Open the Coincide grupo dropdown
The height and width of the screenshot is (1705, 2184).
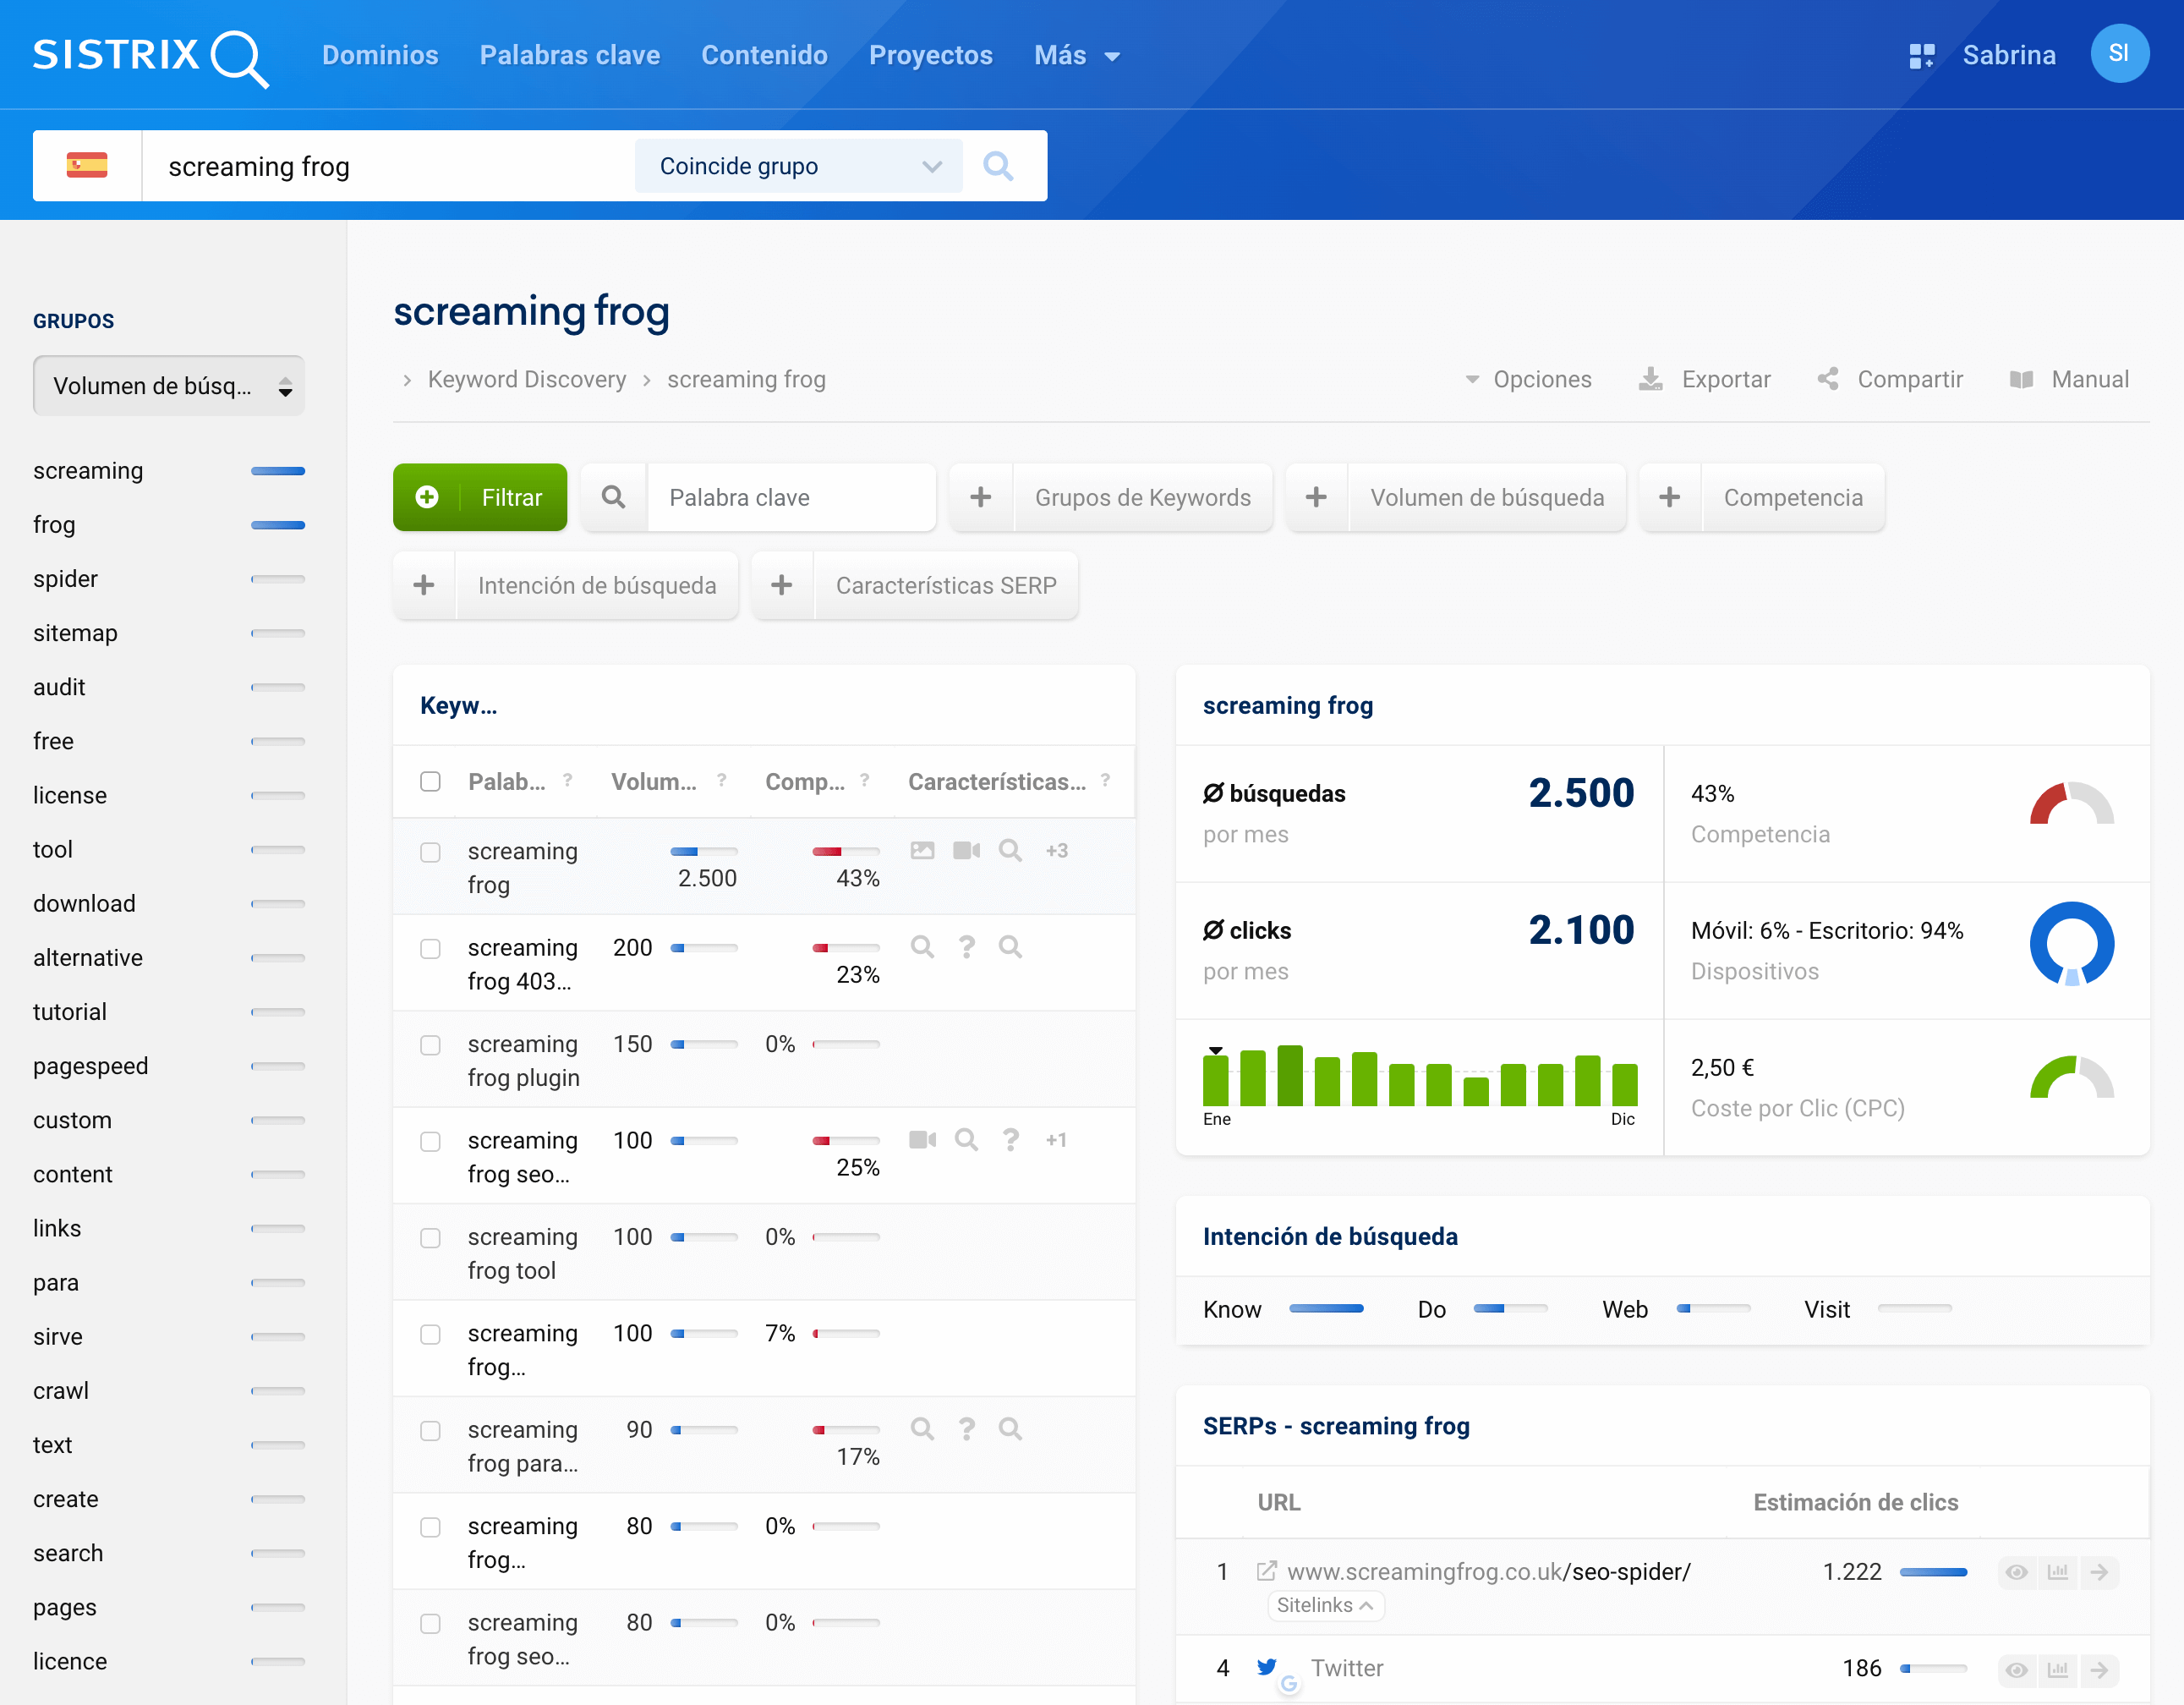pos(798,166)
